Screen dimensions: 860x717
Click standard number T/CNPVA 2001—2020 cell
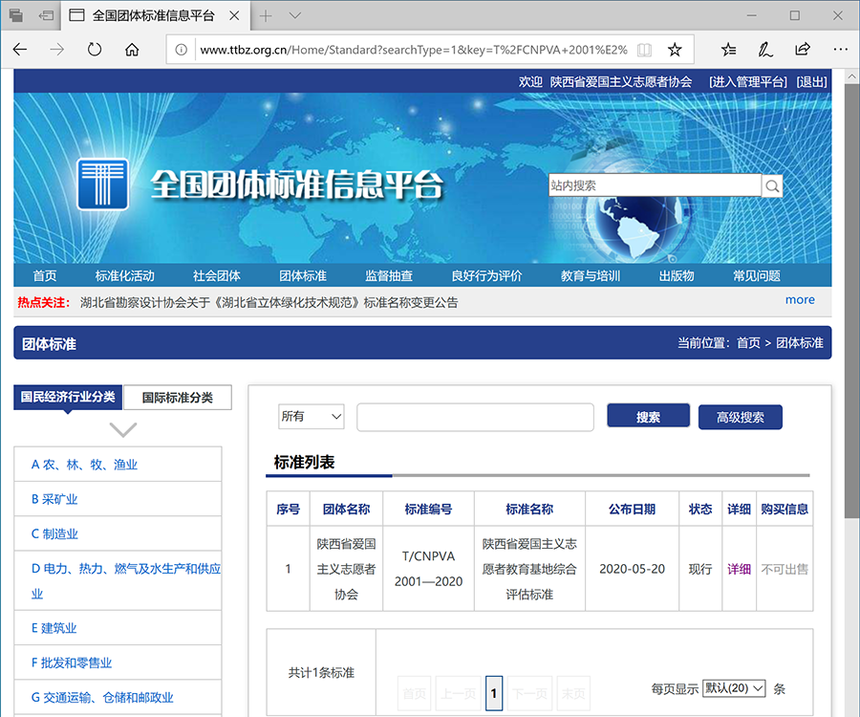[428, 569]
